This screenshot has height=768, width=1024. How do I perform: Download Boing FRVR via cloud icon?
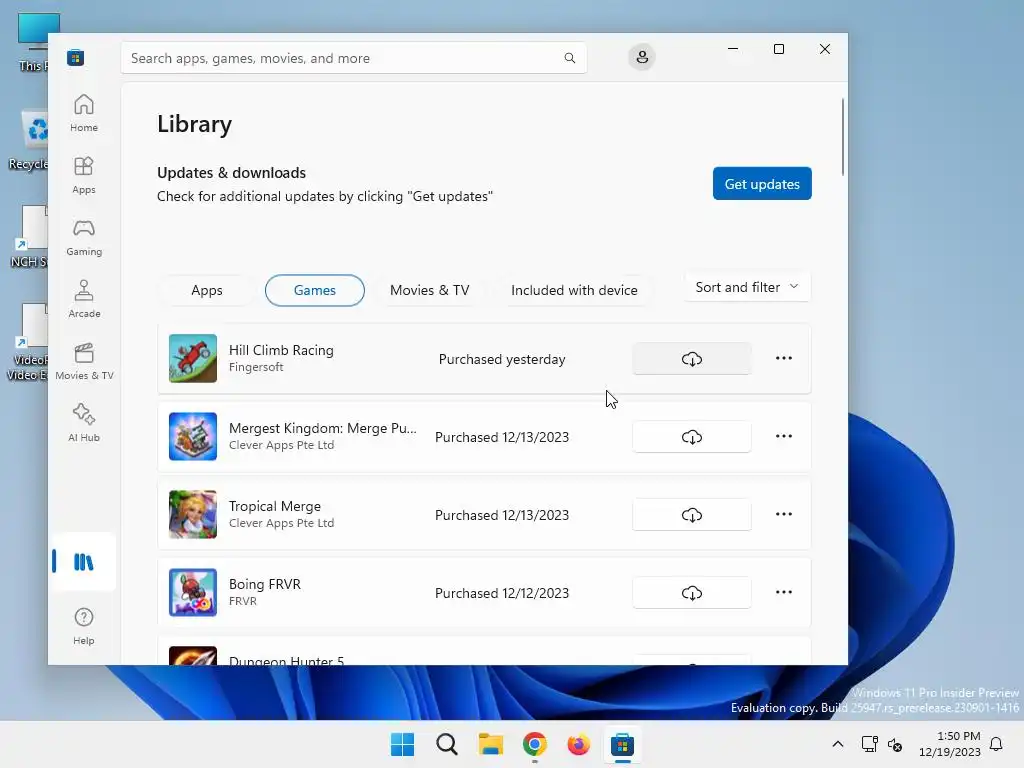[x=692, y=592]
